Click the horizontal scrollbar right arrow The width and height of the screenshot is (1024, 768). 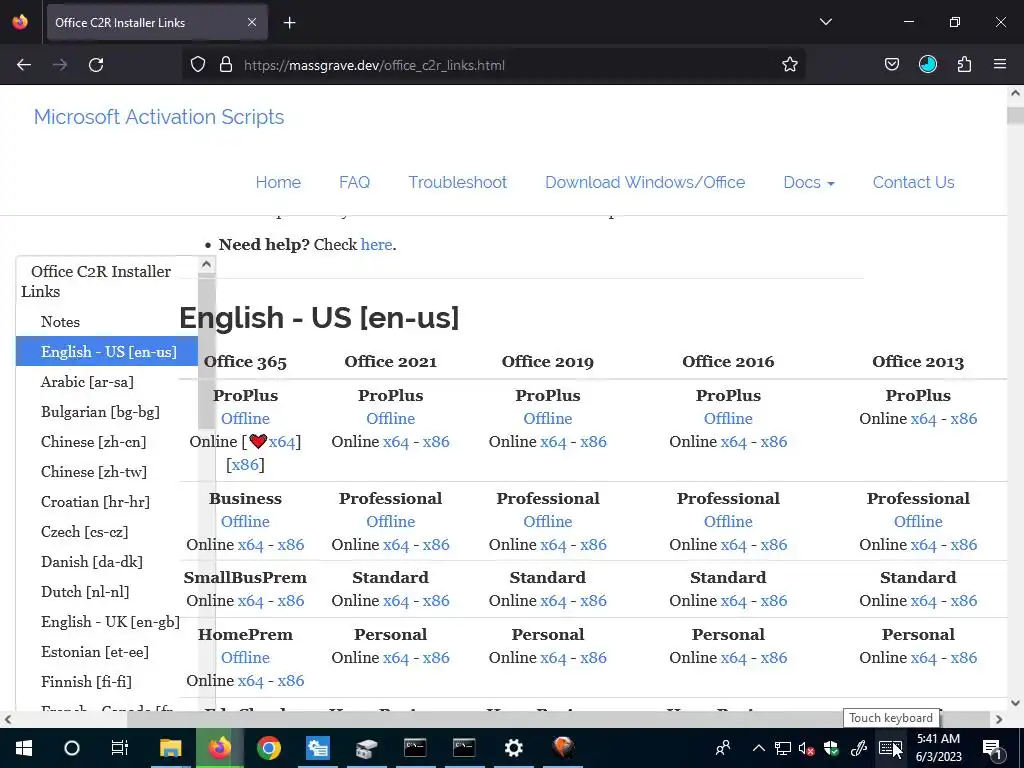999,719
